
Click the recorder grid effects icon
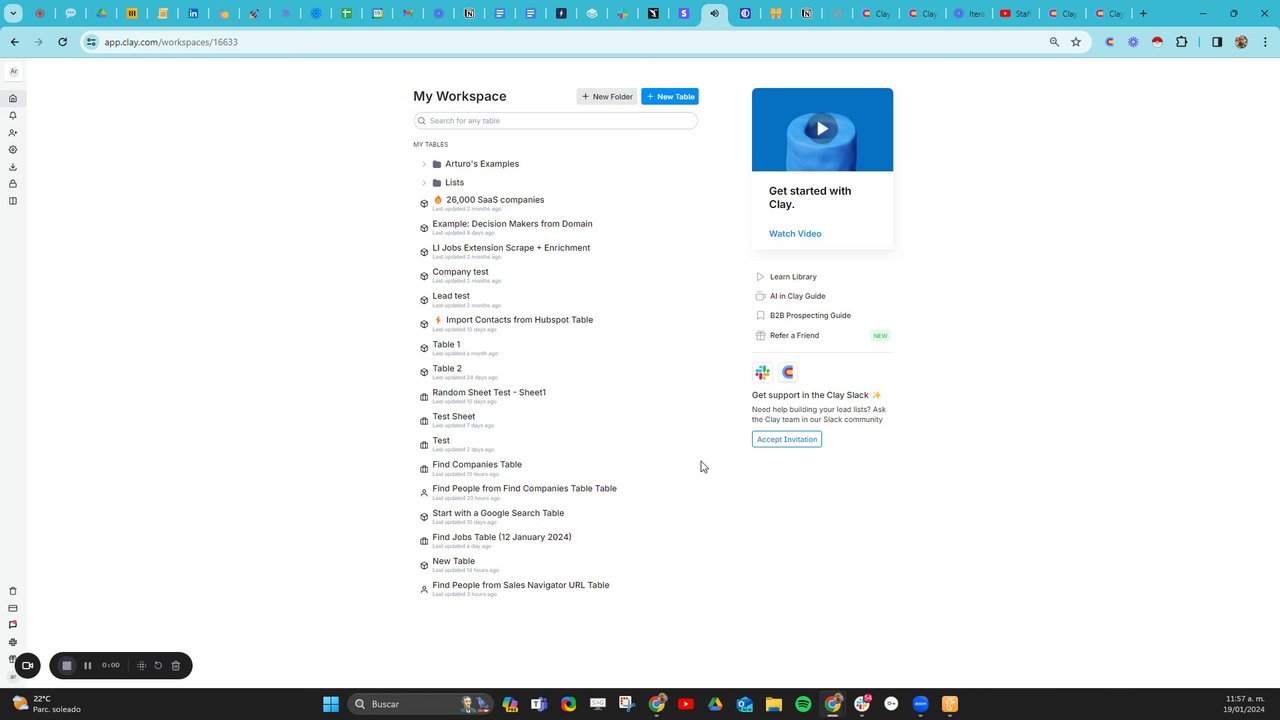(x=141, y=665)
